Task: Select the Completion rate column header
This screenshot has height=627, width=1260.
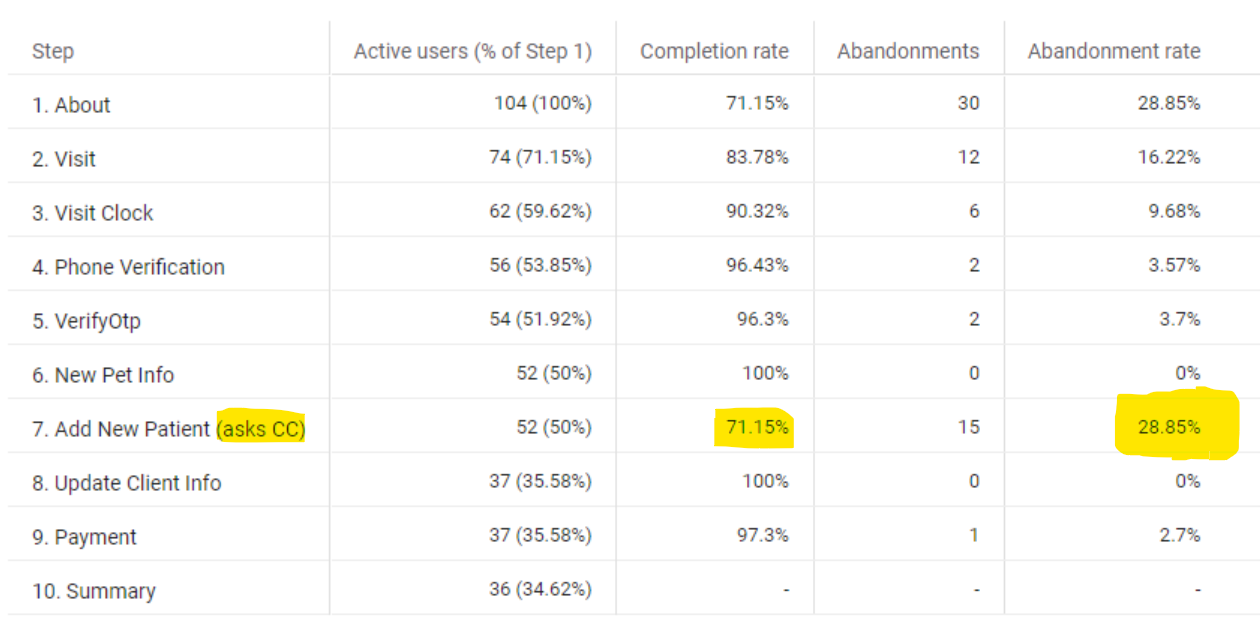Action: (x=714, y=51)
